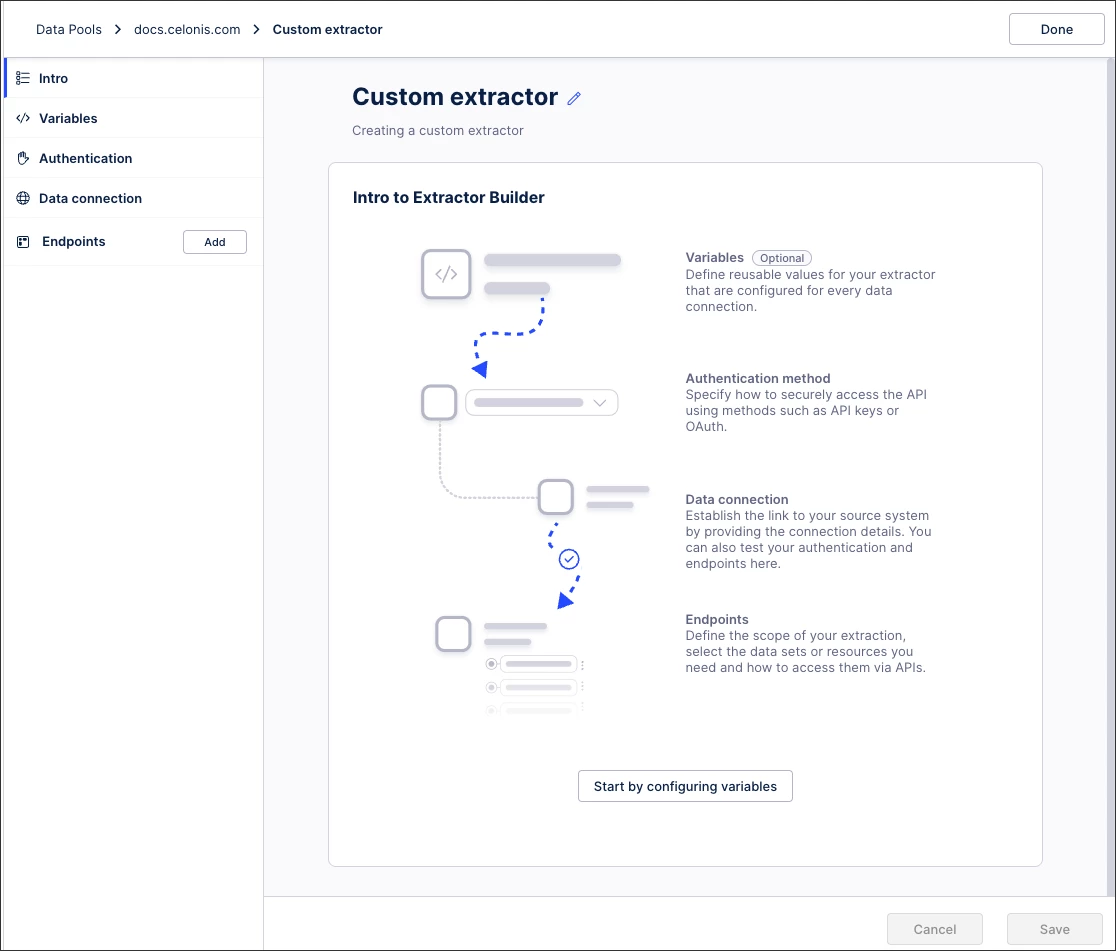
Task: Open docs.celonis.com breadcrumb link
Action: point(187,29)
